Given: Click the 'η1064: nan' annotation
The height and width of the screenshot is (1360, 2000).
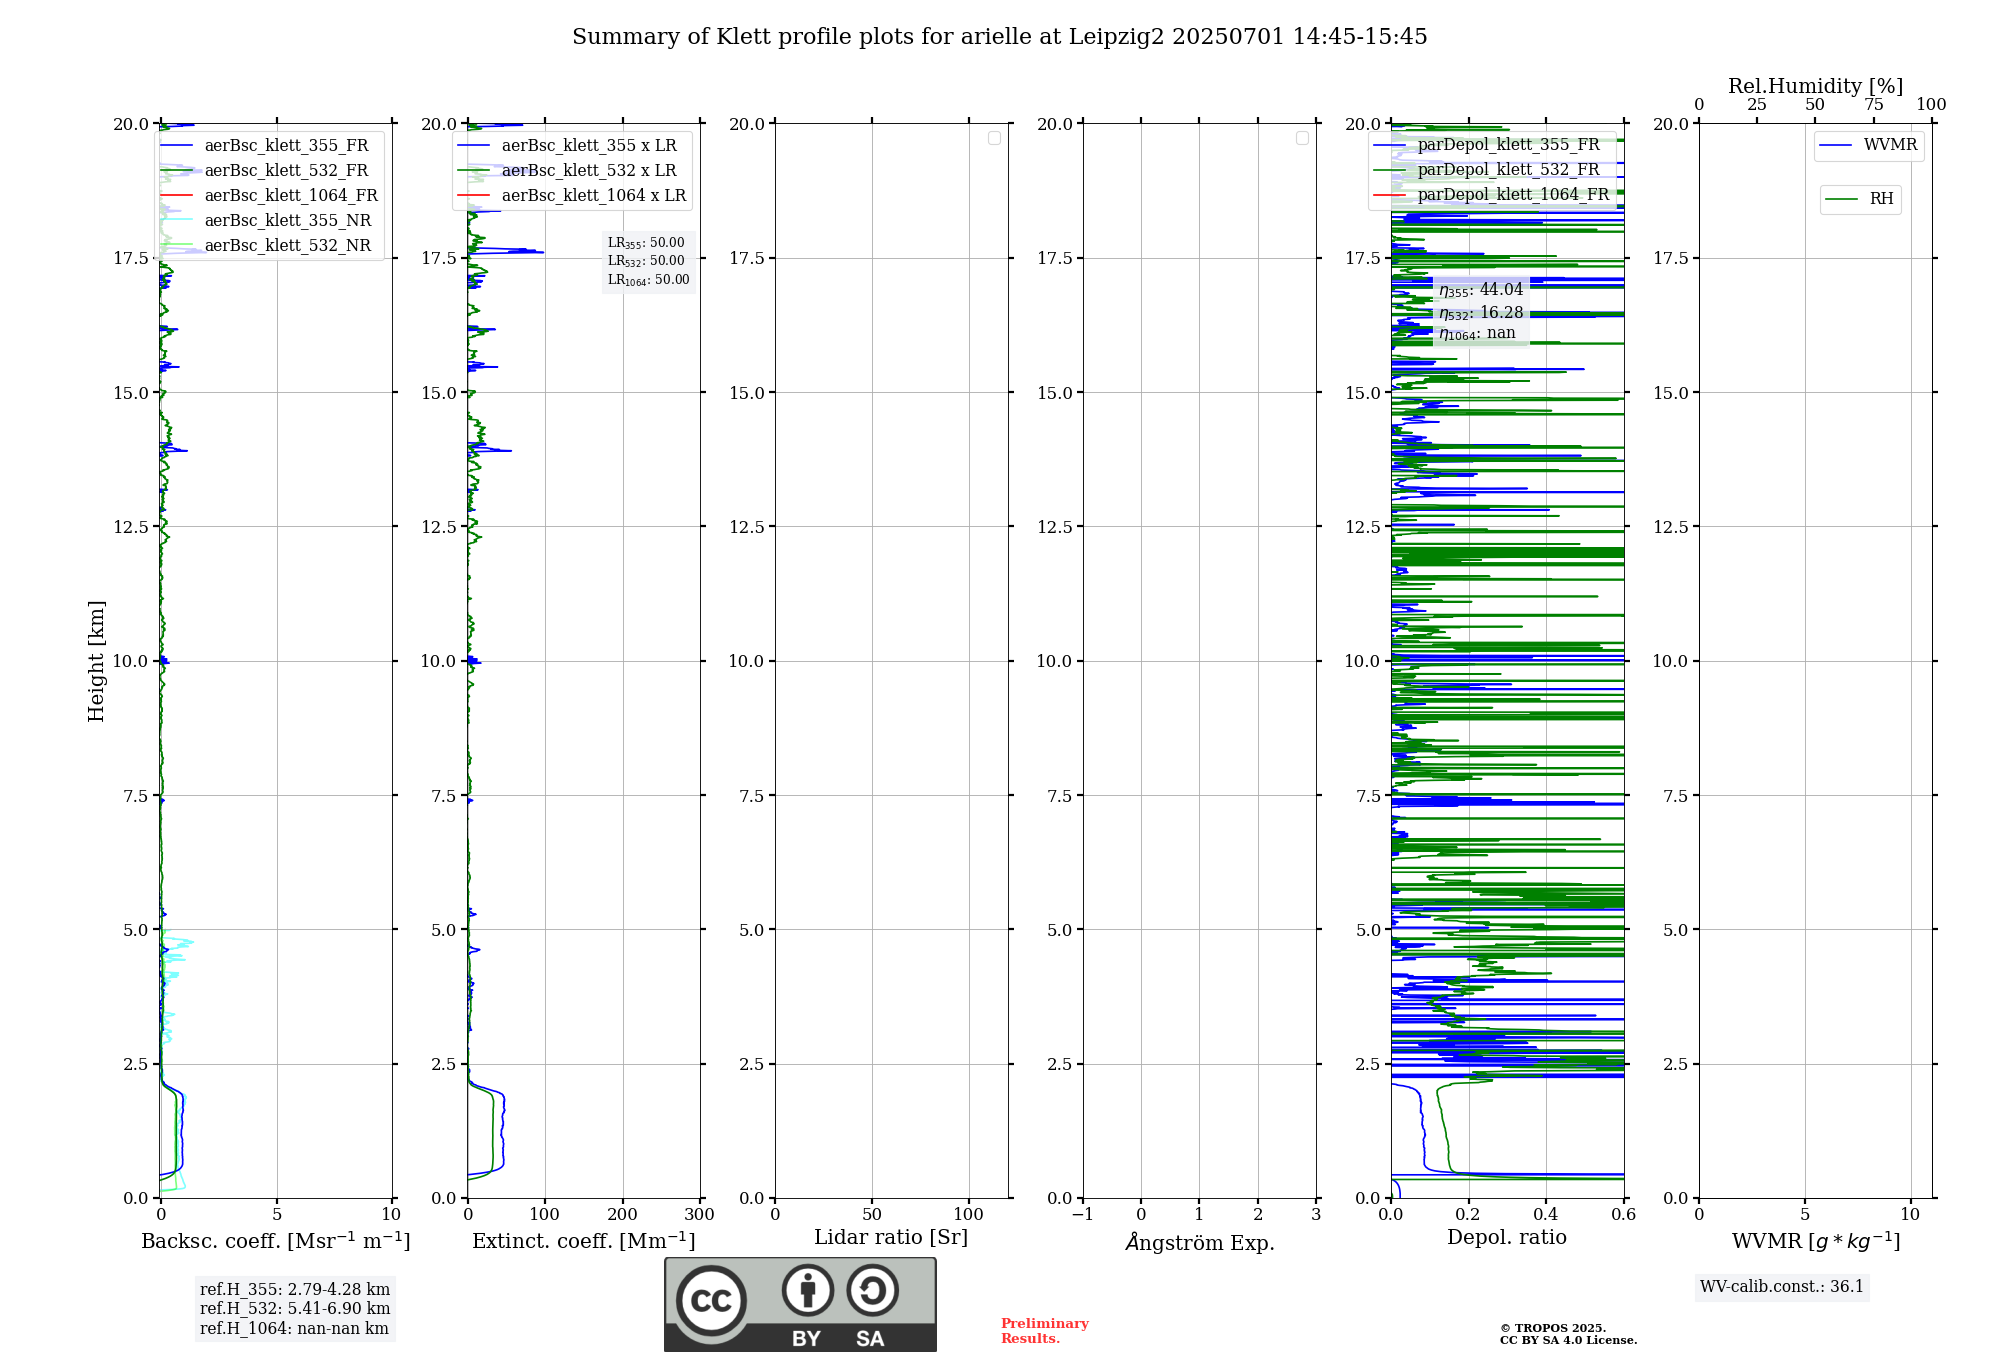Looking at the screenshot, I should [1477, 333].
